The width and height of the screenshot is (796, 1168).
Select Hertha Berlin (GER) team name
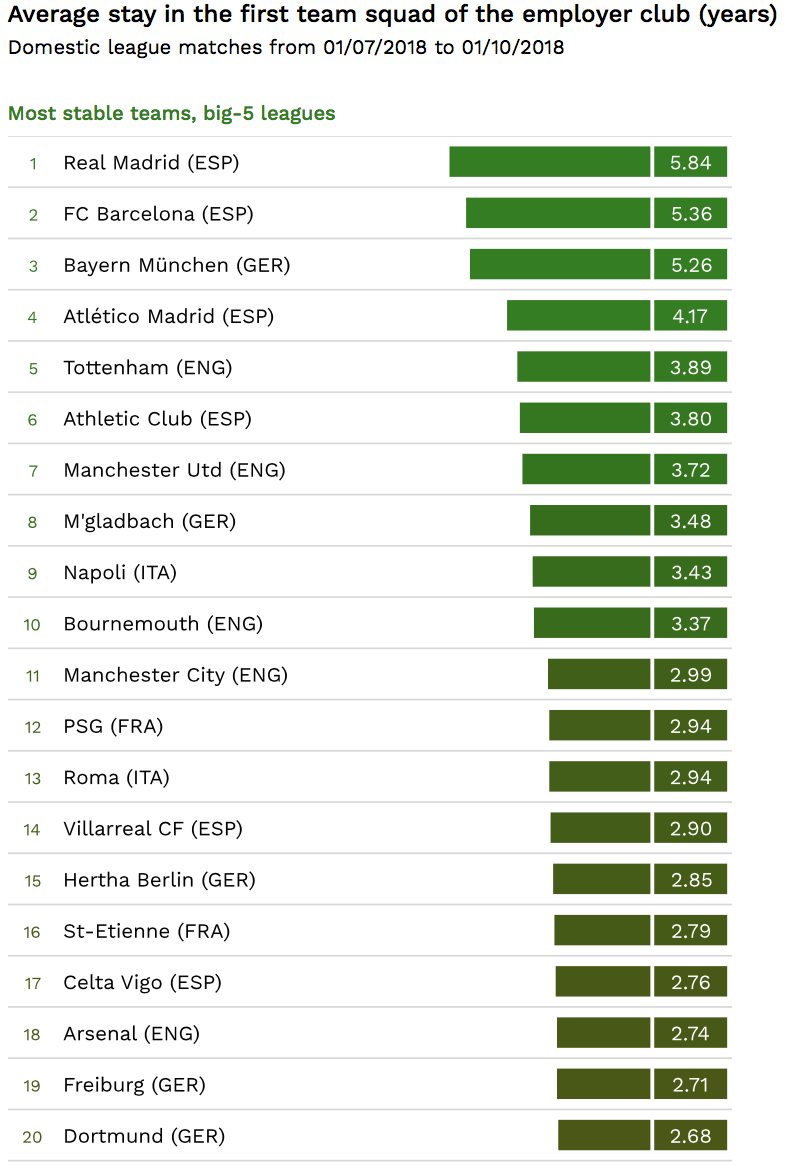point(159,880)
